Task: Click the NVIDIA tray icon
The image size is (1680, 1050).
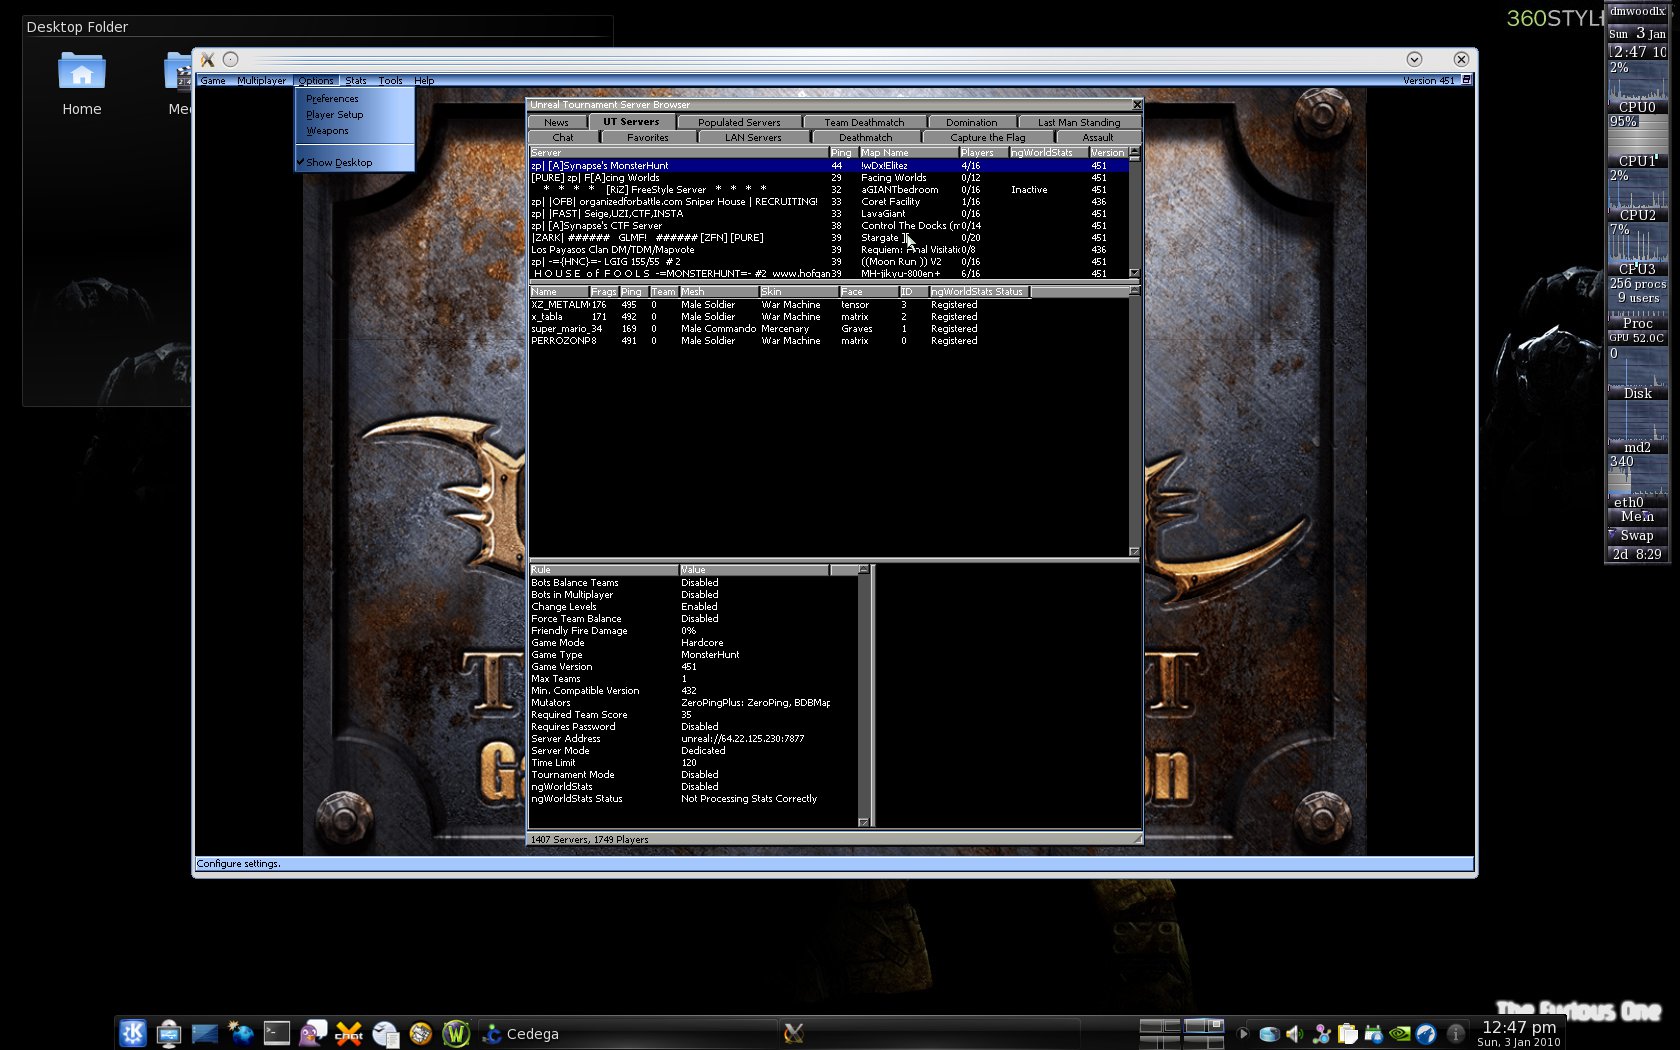Action: pyautogui.click(x=1400, y=1034)
